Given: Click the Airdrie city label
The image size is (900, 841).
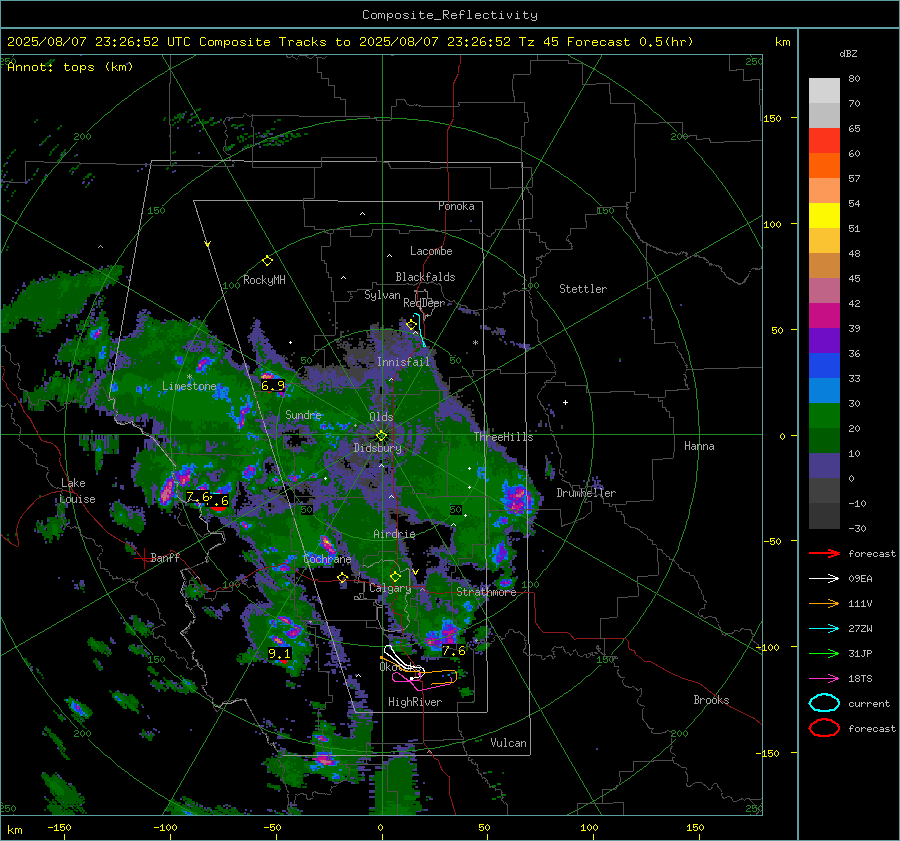Looking at the screenshot, I should (x=394, y=534).
